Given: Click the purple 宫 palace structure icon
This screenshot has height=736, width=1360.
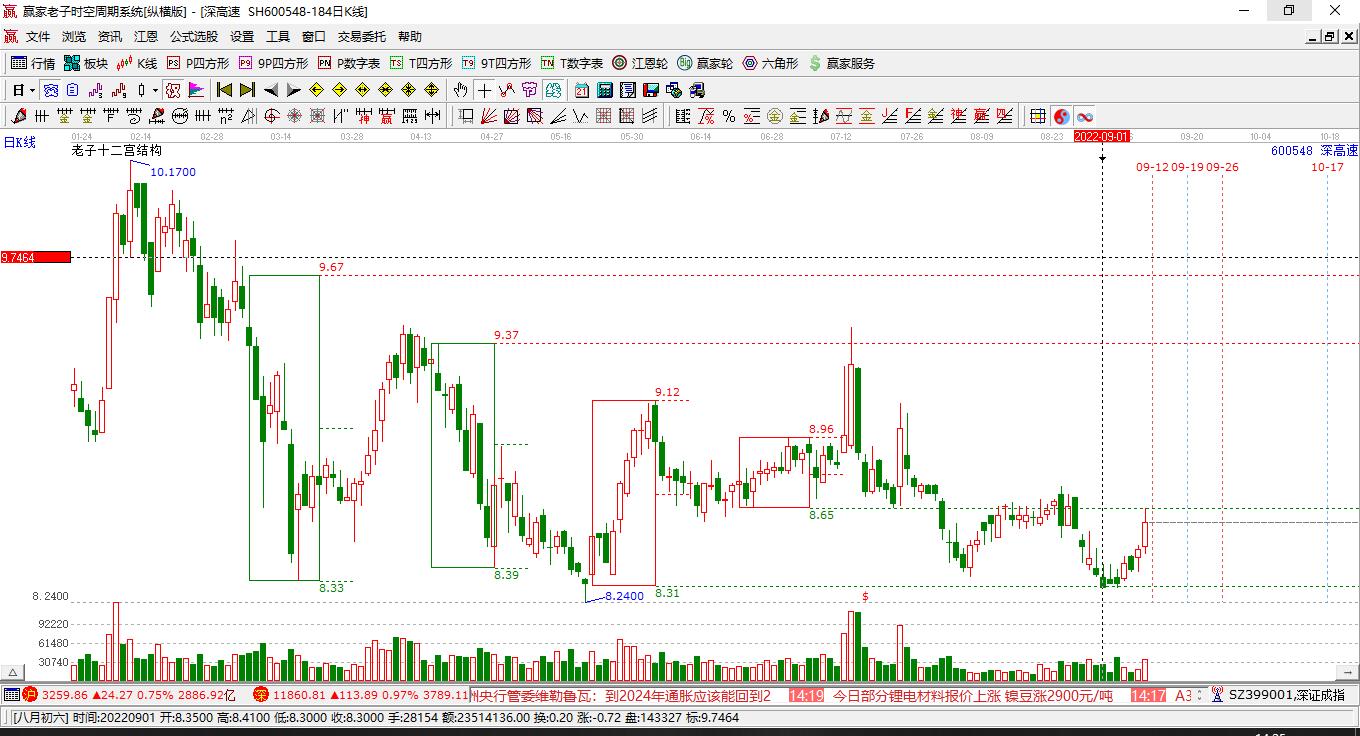Looking at the screenshot, I should point(528,90).
